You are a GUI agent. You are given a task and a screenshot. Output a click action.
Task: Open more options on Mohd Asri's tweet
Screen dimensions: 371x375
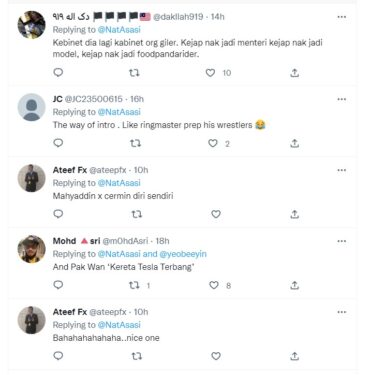pos(342,241)
